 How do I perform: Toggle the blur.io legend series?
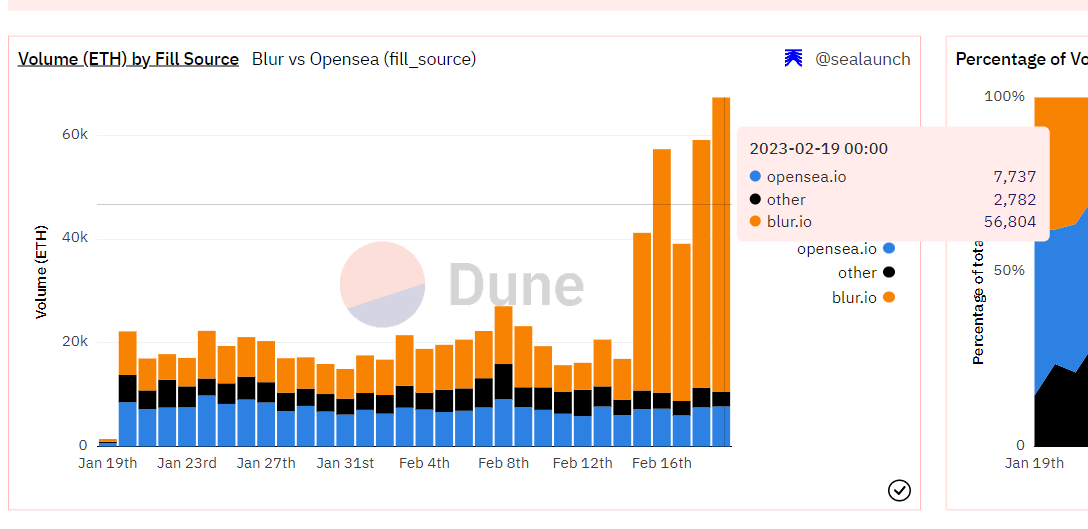click(863, 297)
